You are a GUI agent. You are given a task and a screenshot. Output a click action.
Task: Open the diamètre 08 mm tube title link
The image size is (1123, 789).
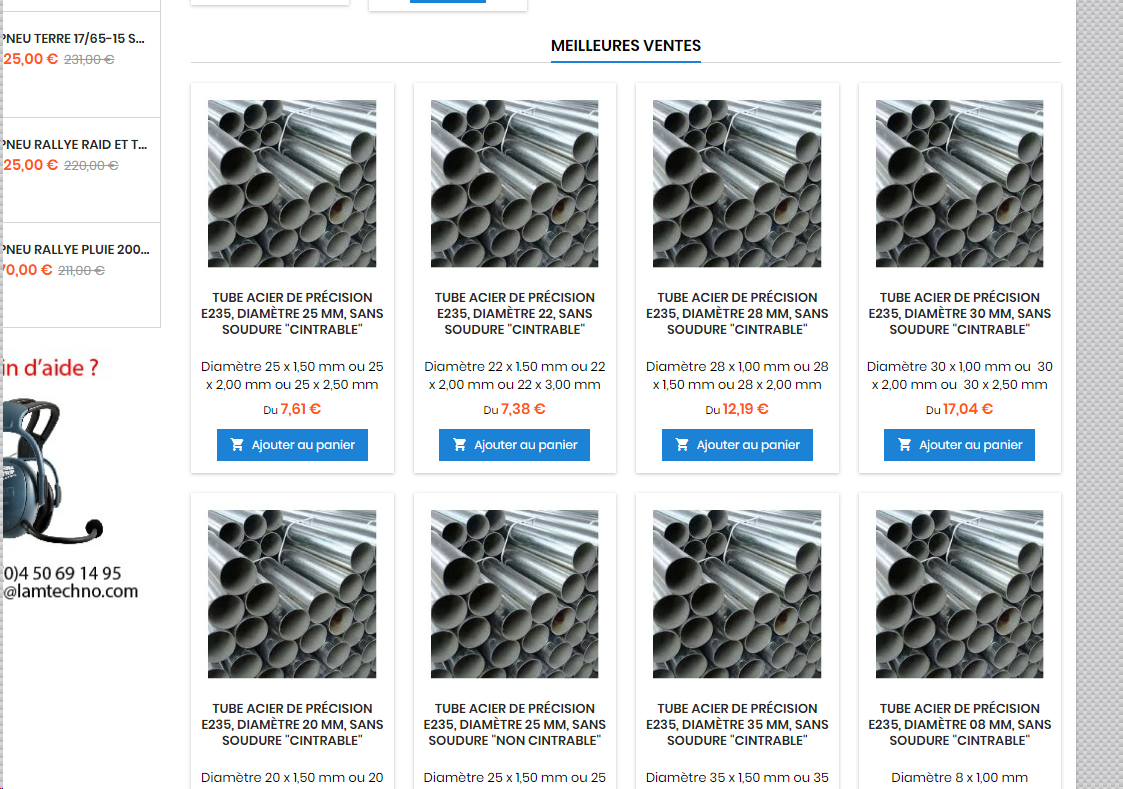(x=960, y=724)
